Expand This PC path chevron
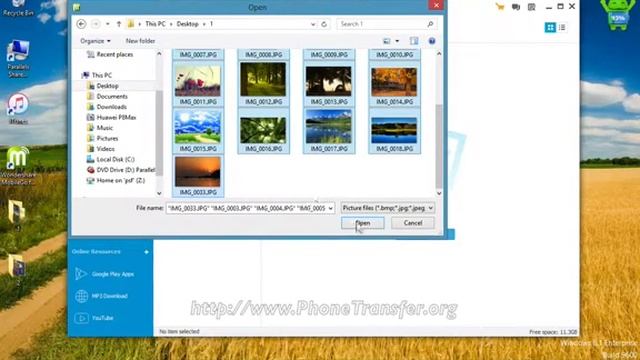Viewport: 640px width, 360px height. pos(171,24)
